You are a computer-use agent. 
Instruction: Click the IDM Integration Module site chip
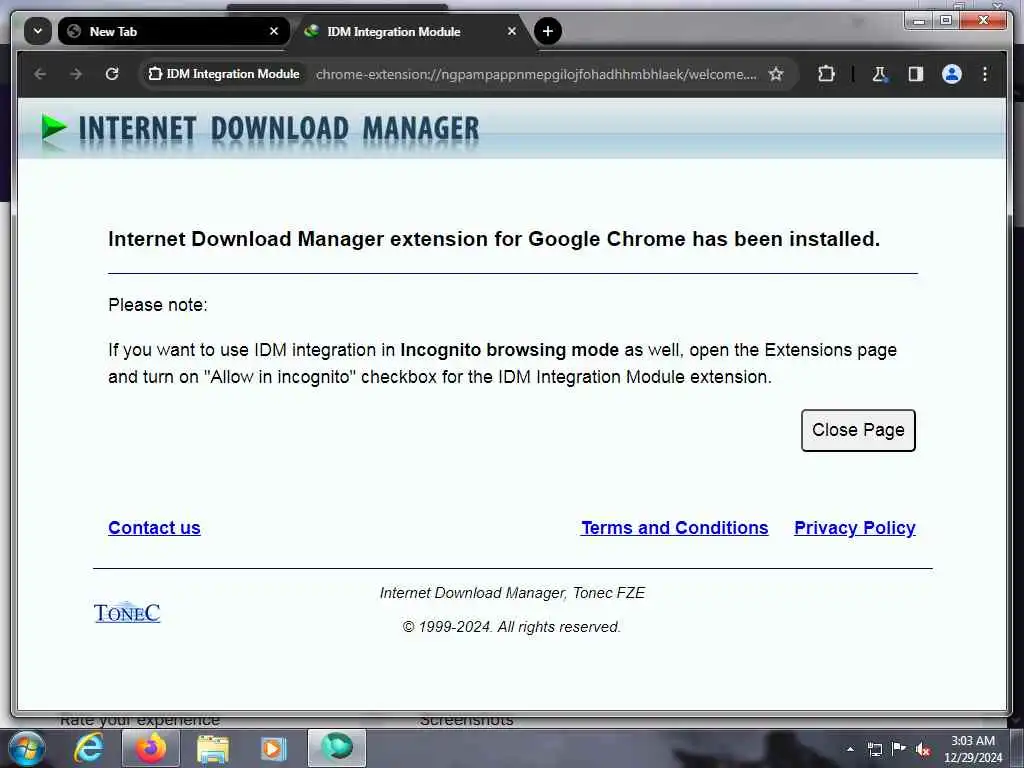point(224,74)
